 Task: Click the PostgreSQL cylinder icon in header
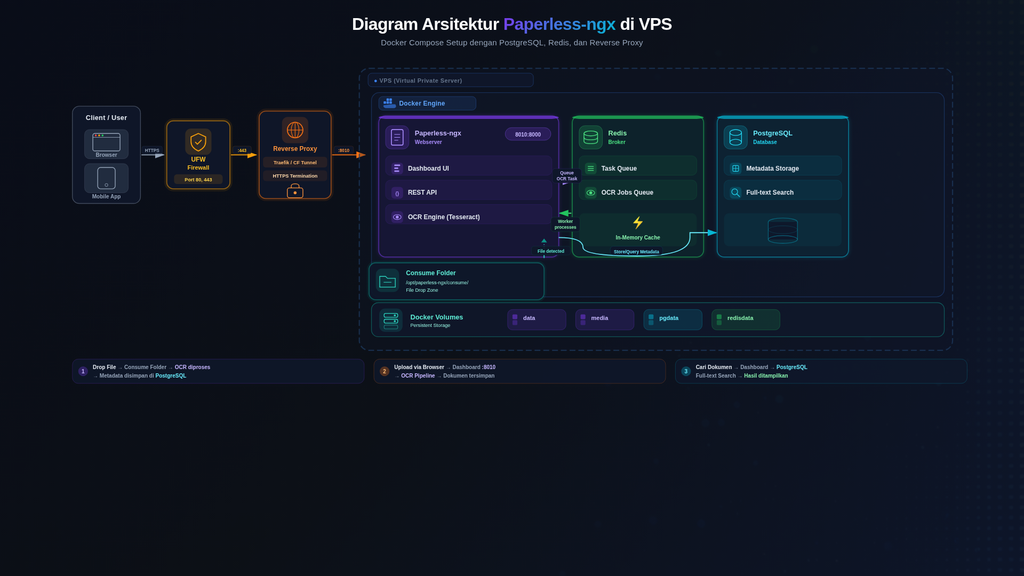click(x=735, y=137)
